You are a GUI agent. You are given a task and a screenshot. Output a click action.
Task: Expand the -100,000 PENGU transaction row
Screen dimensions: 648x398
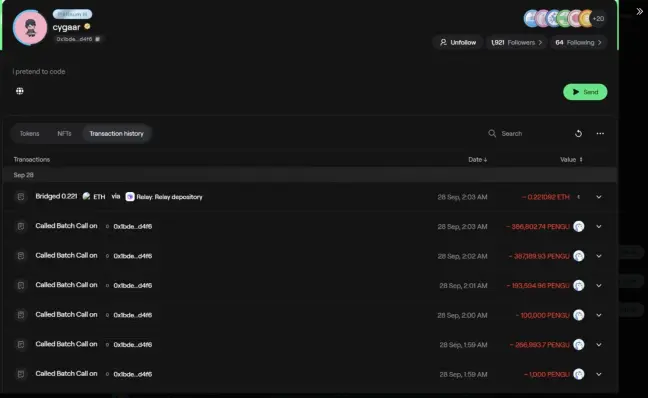[x=598, y=315]
